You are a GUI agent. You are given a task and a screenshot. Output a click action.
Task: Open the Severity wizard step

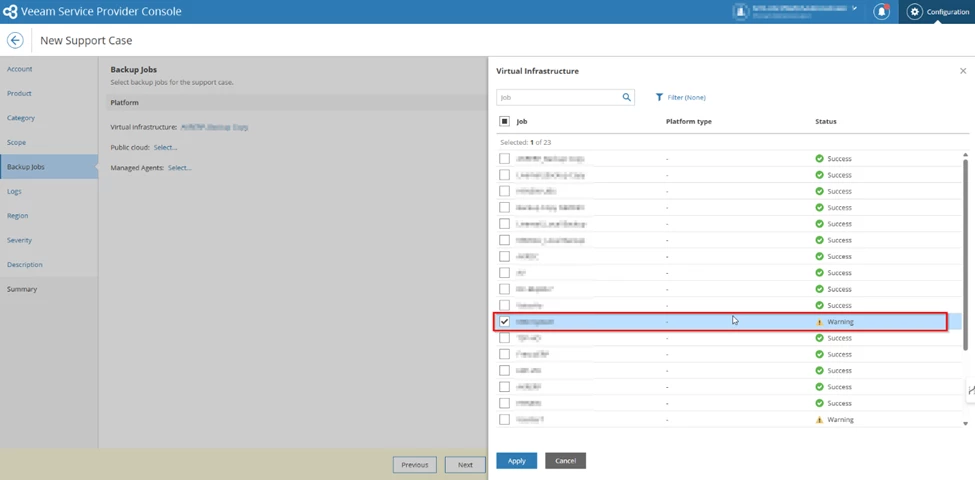[x=19, y=240]
